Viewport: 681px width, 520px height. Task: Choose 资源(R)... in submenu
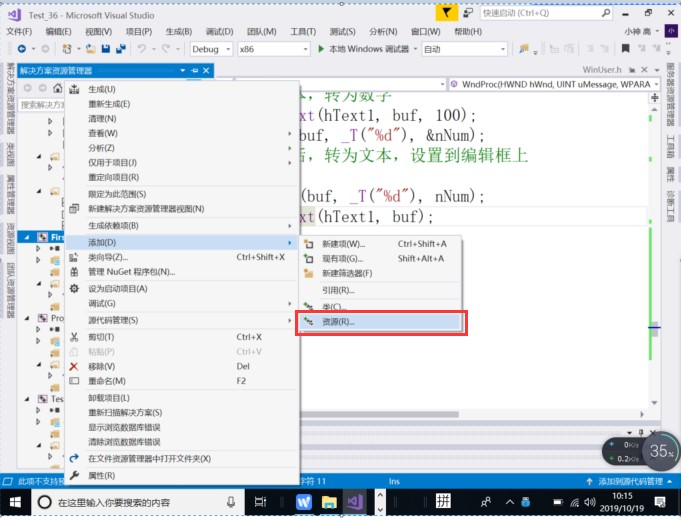pos(380,322)
